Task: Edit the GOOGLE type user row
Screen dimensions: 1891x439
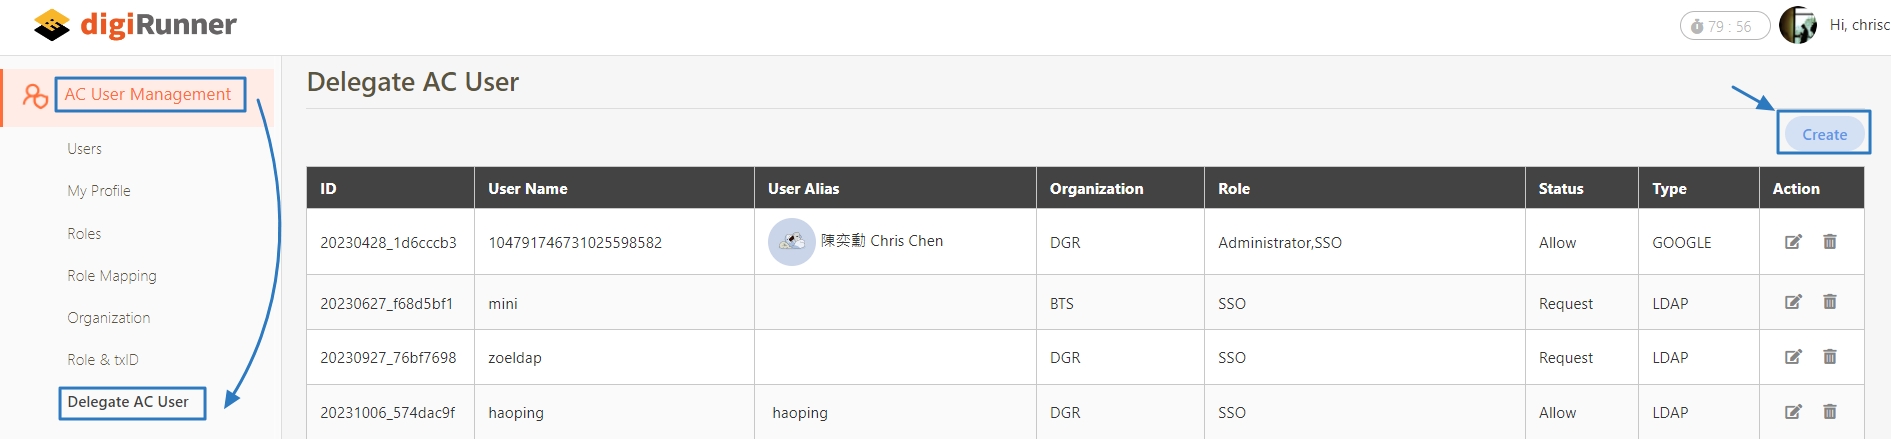Action: click(x=1793, y=242)
